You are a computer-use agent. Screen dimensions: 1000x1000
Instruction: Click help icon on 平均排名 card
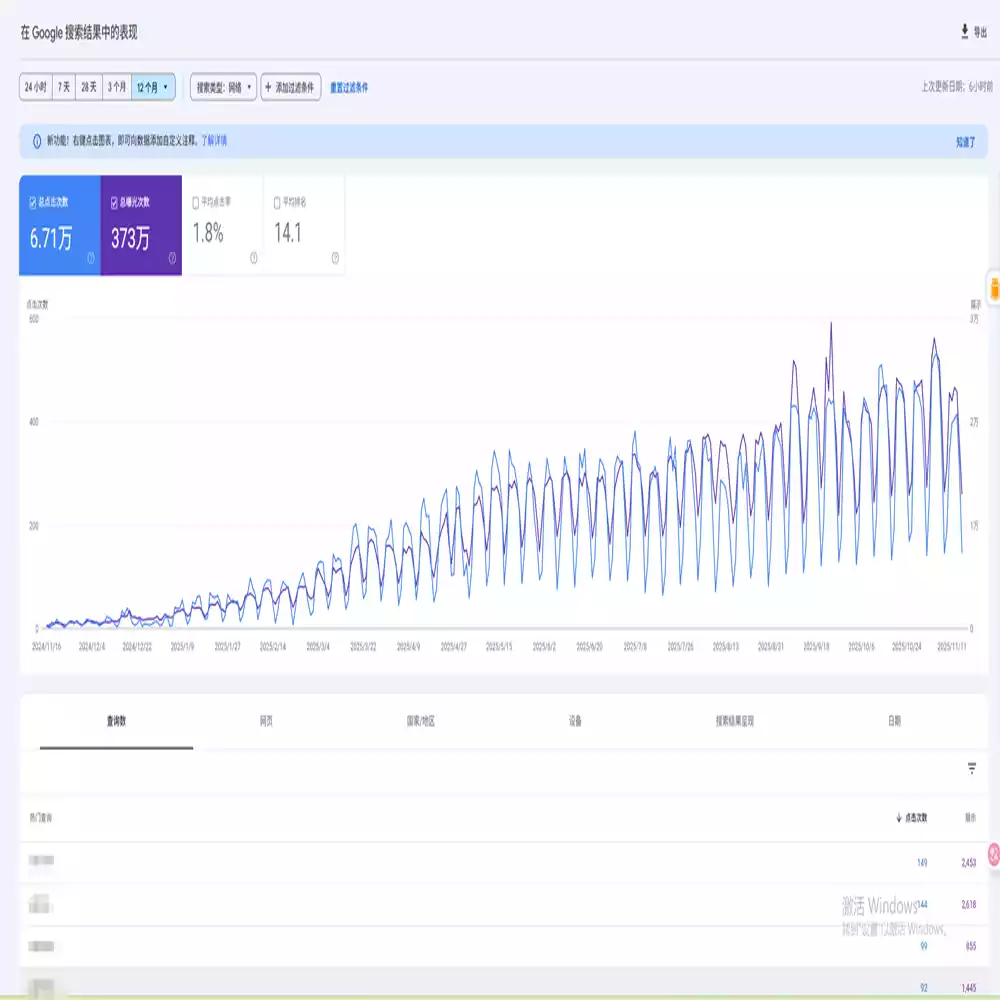[335, 258]
